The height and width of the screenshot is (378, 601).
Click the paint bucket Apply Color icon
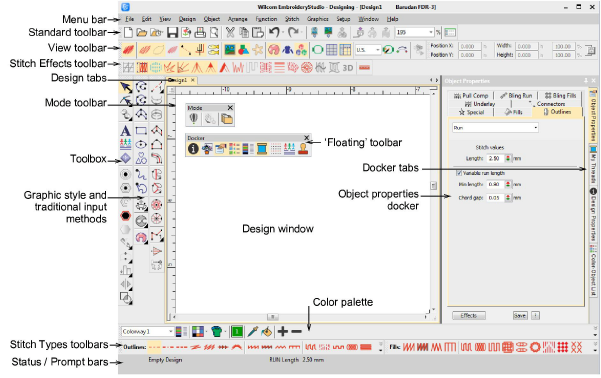[x=266, y=332]
